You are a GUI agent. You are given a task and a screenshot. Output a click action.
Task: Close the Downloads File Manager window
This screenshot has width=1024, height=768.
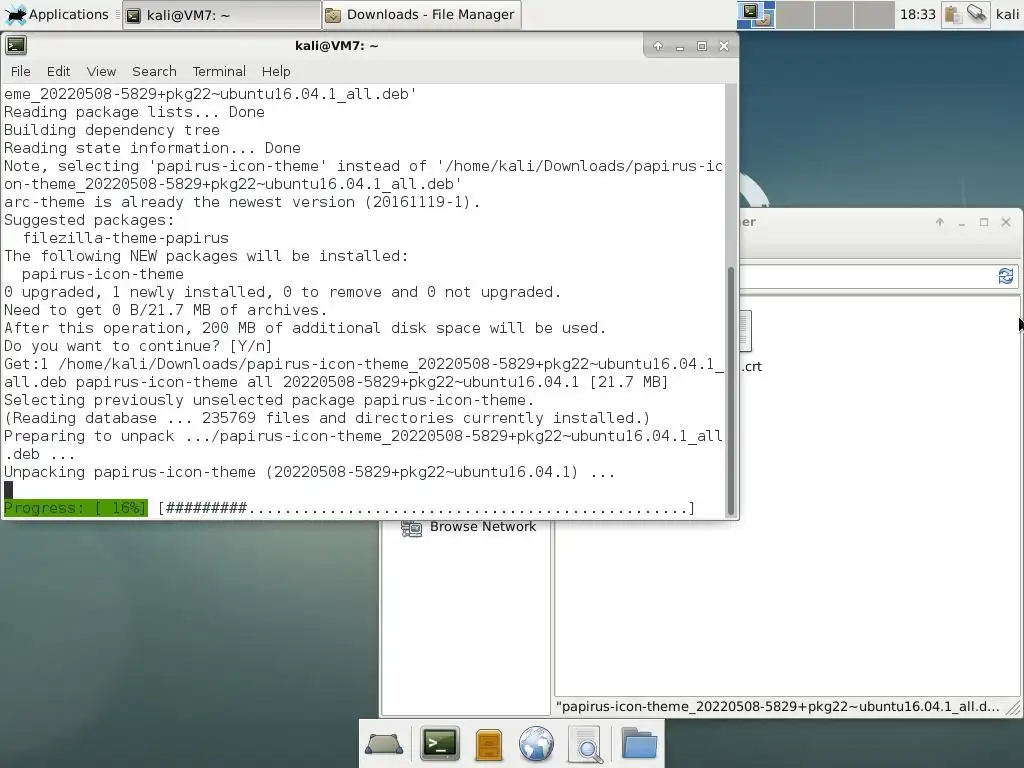click(x=1006, y=222)
